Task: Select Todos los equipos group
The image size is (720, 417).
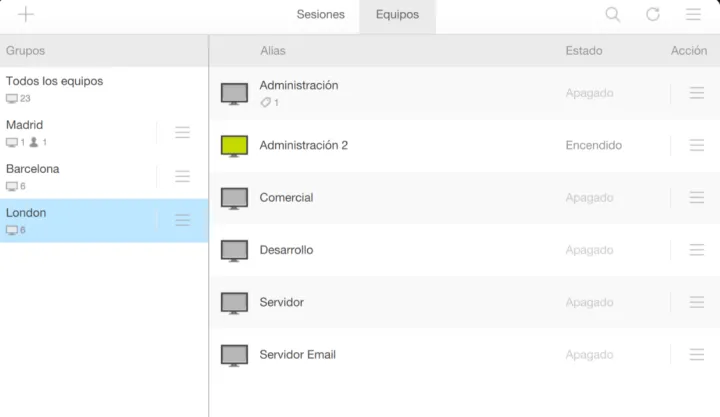Action: pyautogui.click(x=54, y=81)
